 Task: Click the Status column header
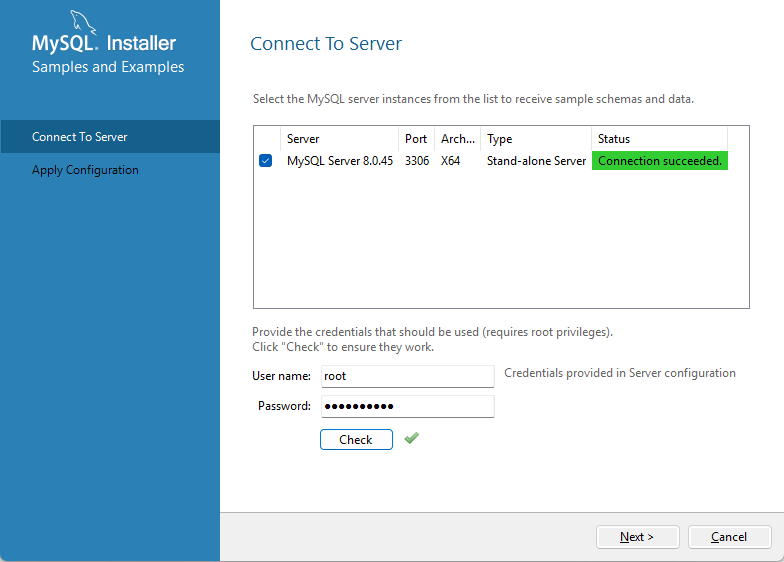660,138
